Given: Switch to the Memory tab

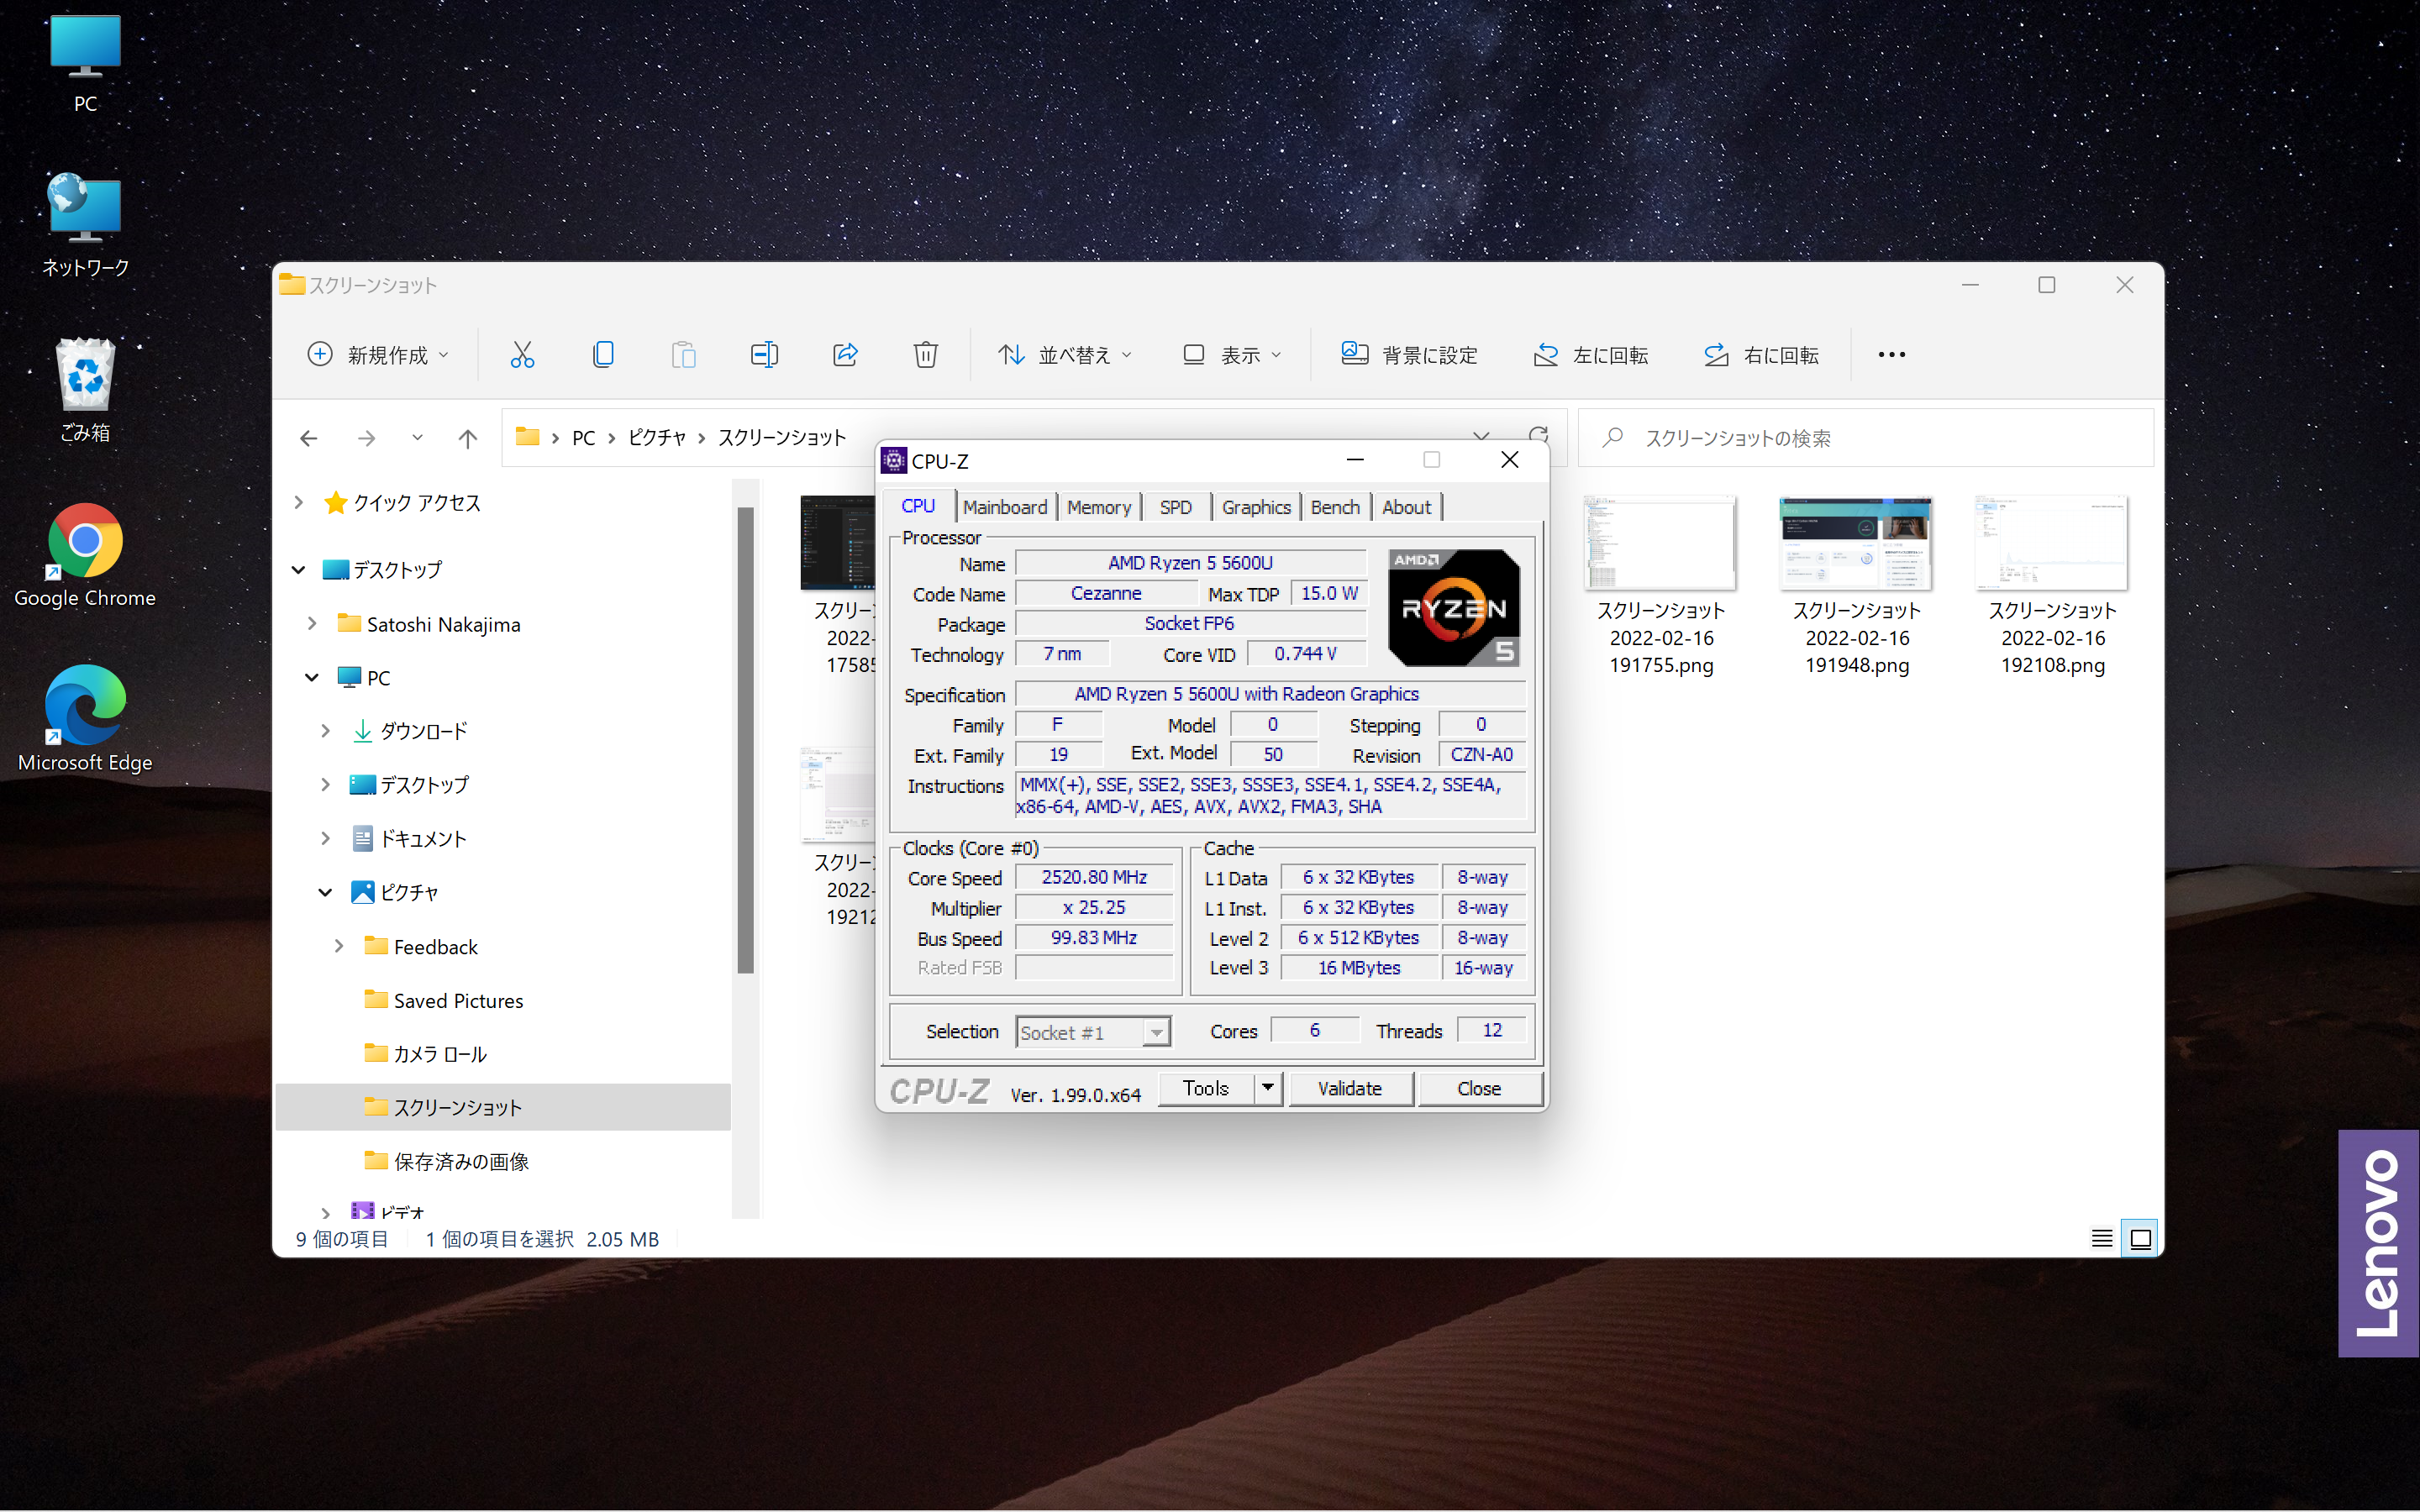Looking at the screenshot, I should tap(1099, 507).
